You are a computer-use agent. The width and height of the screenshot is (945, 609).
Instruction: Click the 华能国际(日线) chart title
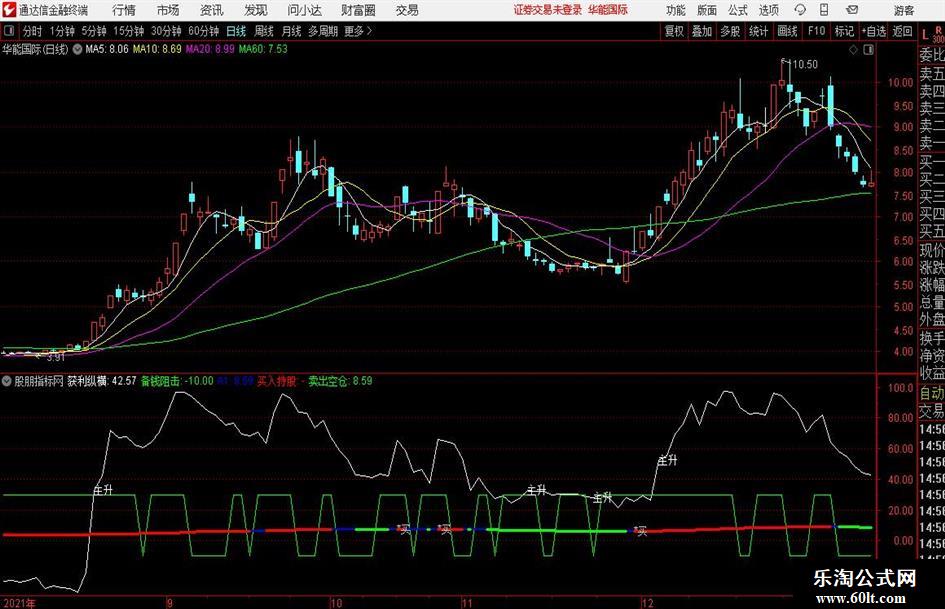click(x=35, y=49)
